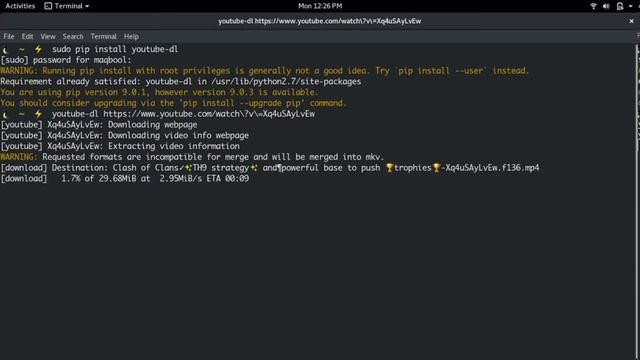The image size is (640, 360).
Task: Click the terminal vertical scrollbar
Action: [638, 98]
